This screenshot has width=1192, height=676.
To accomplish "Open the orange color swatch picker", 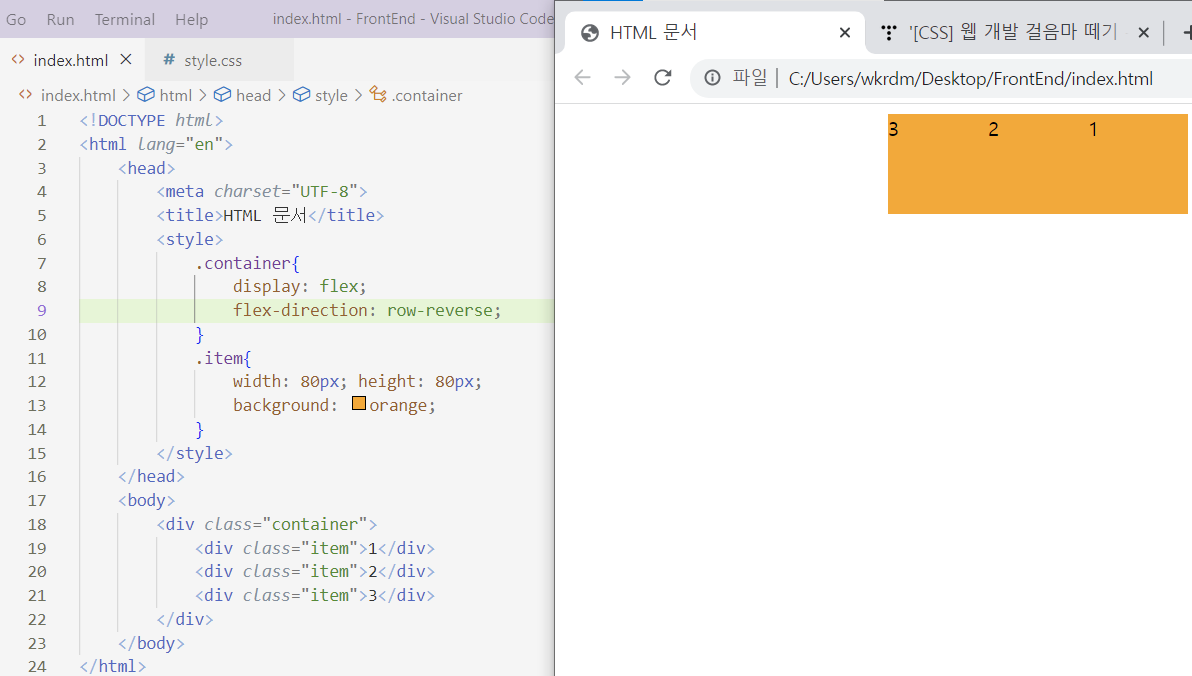I will pyautogui.click(x=359, y=403).
